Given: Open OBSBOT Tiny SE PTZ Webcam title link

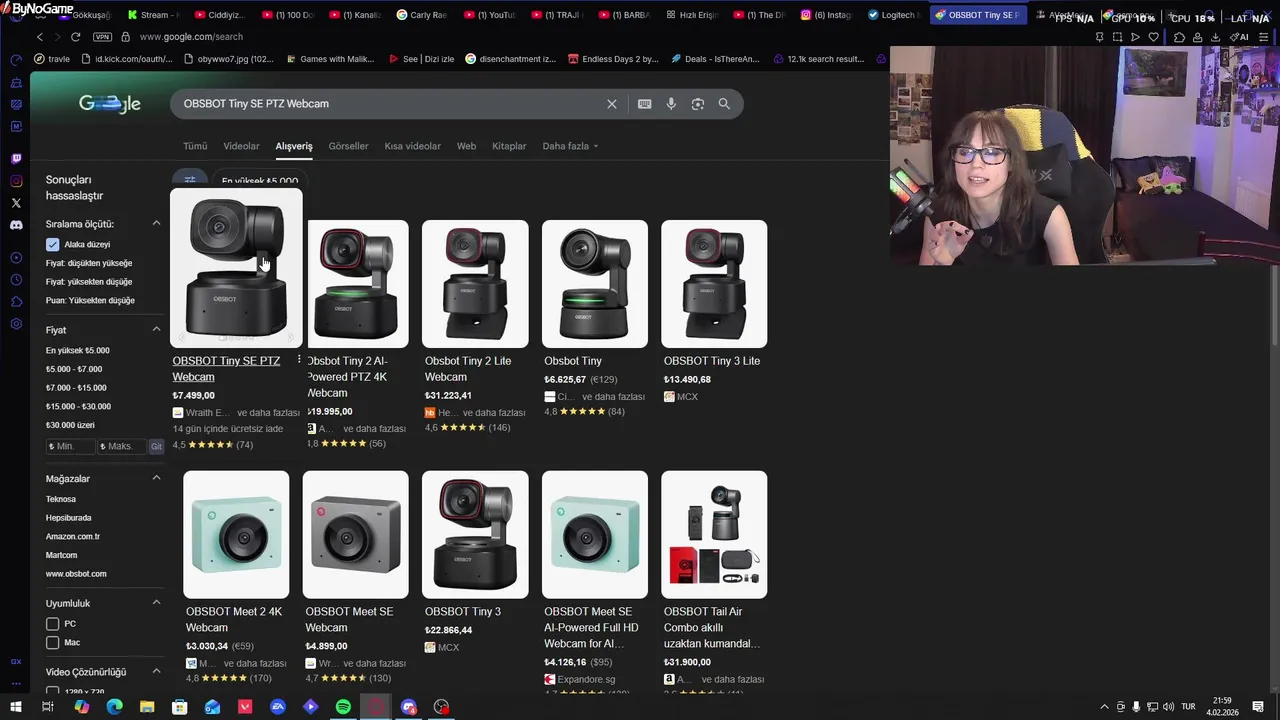Looking at the screenshot, I should pyautogui.click(x=226, y=369).
